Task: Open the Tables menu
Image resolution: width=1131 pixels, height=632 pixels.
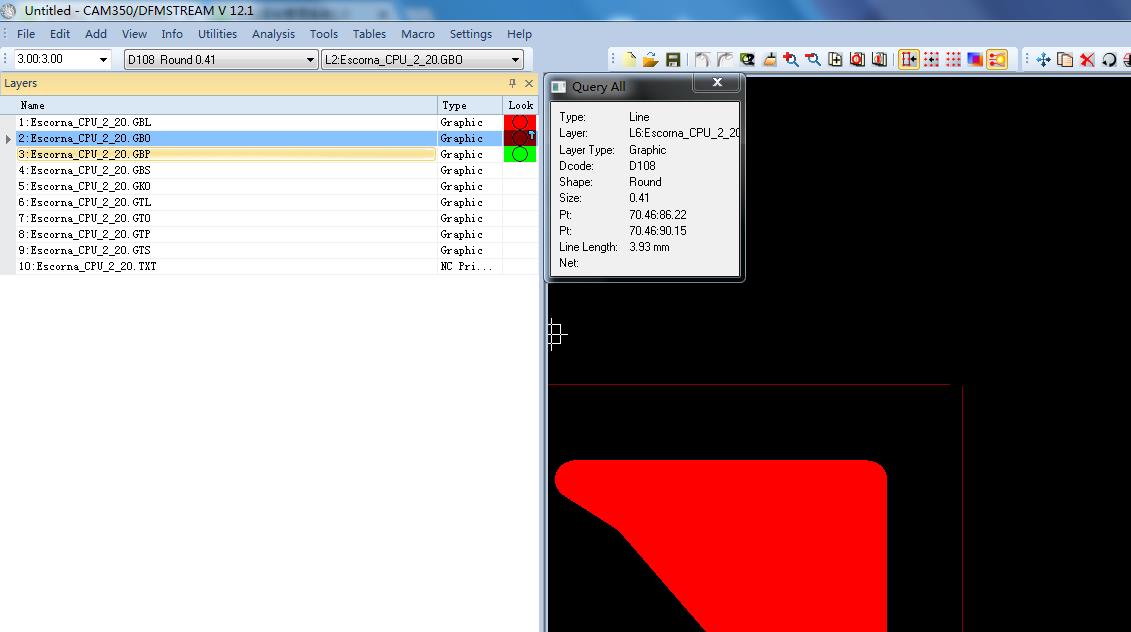Action: click(369, 33)
